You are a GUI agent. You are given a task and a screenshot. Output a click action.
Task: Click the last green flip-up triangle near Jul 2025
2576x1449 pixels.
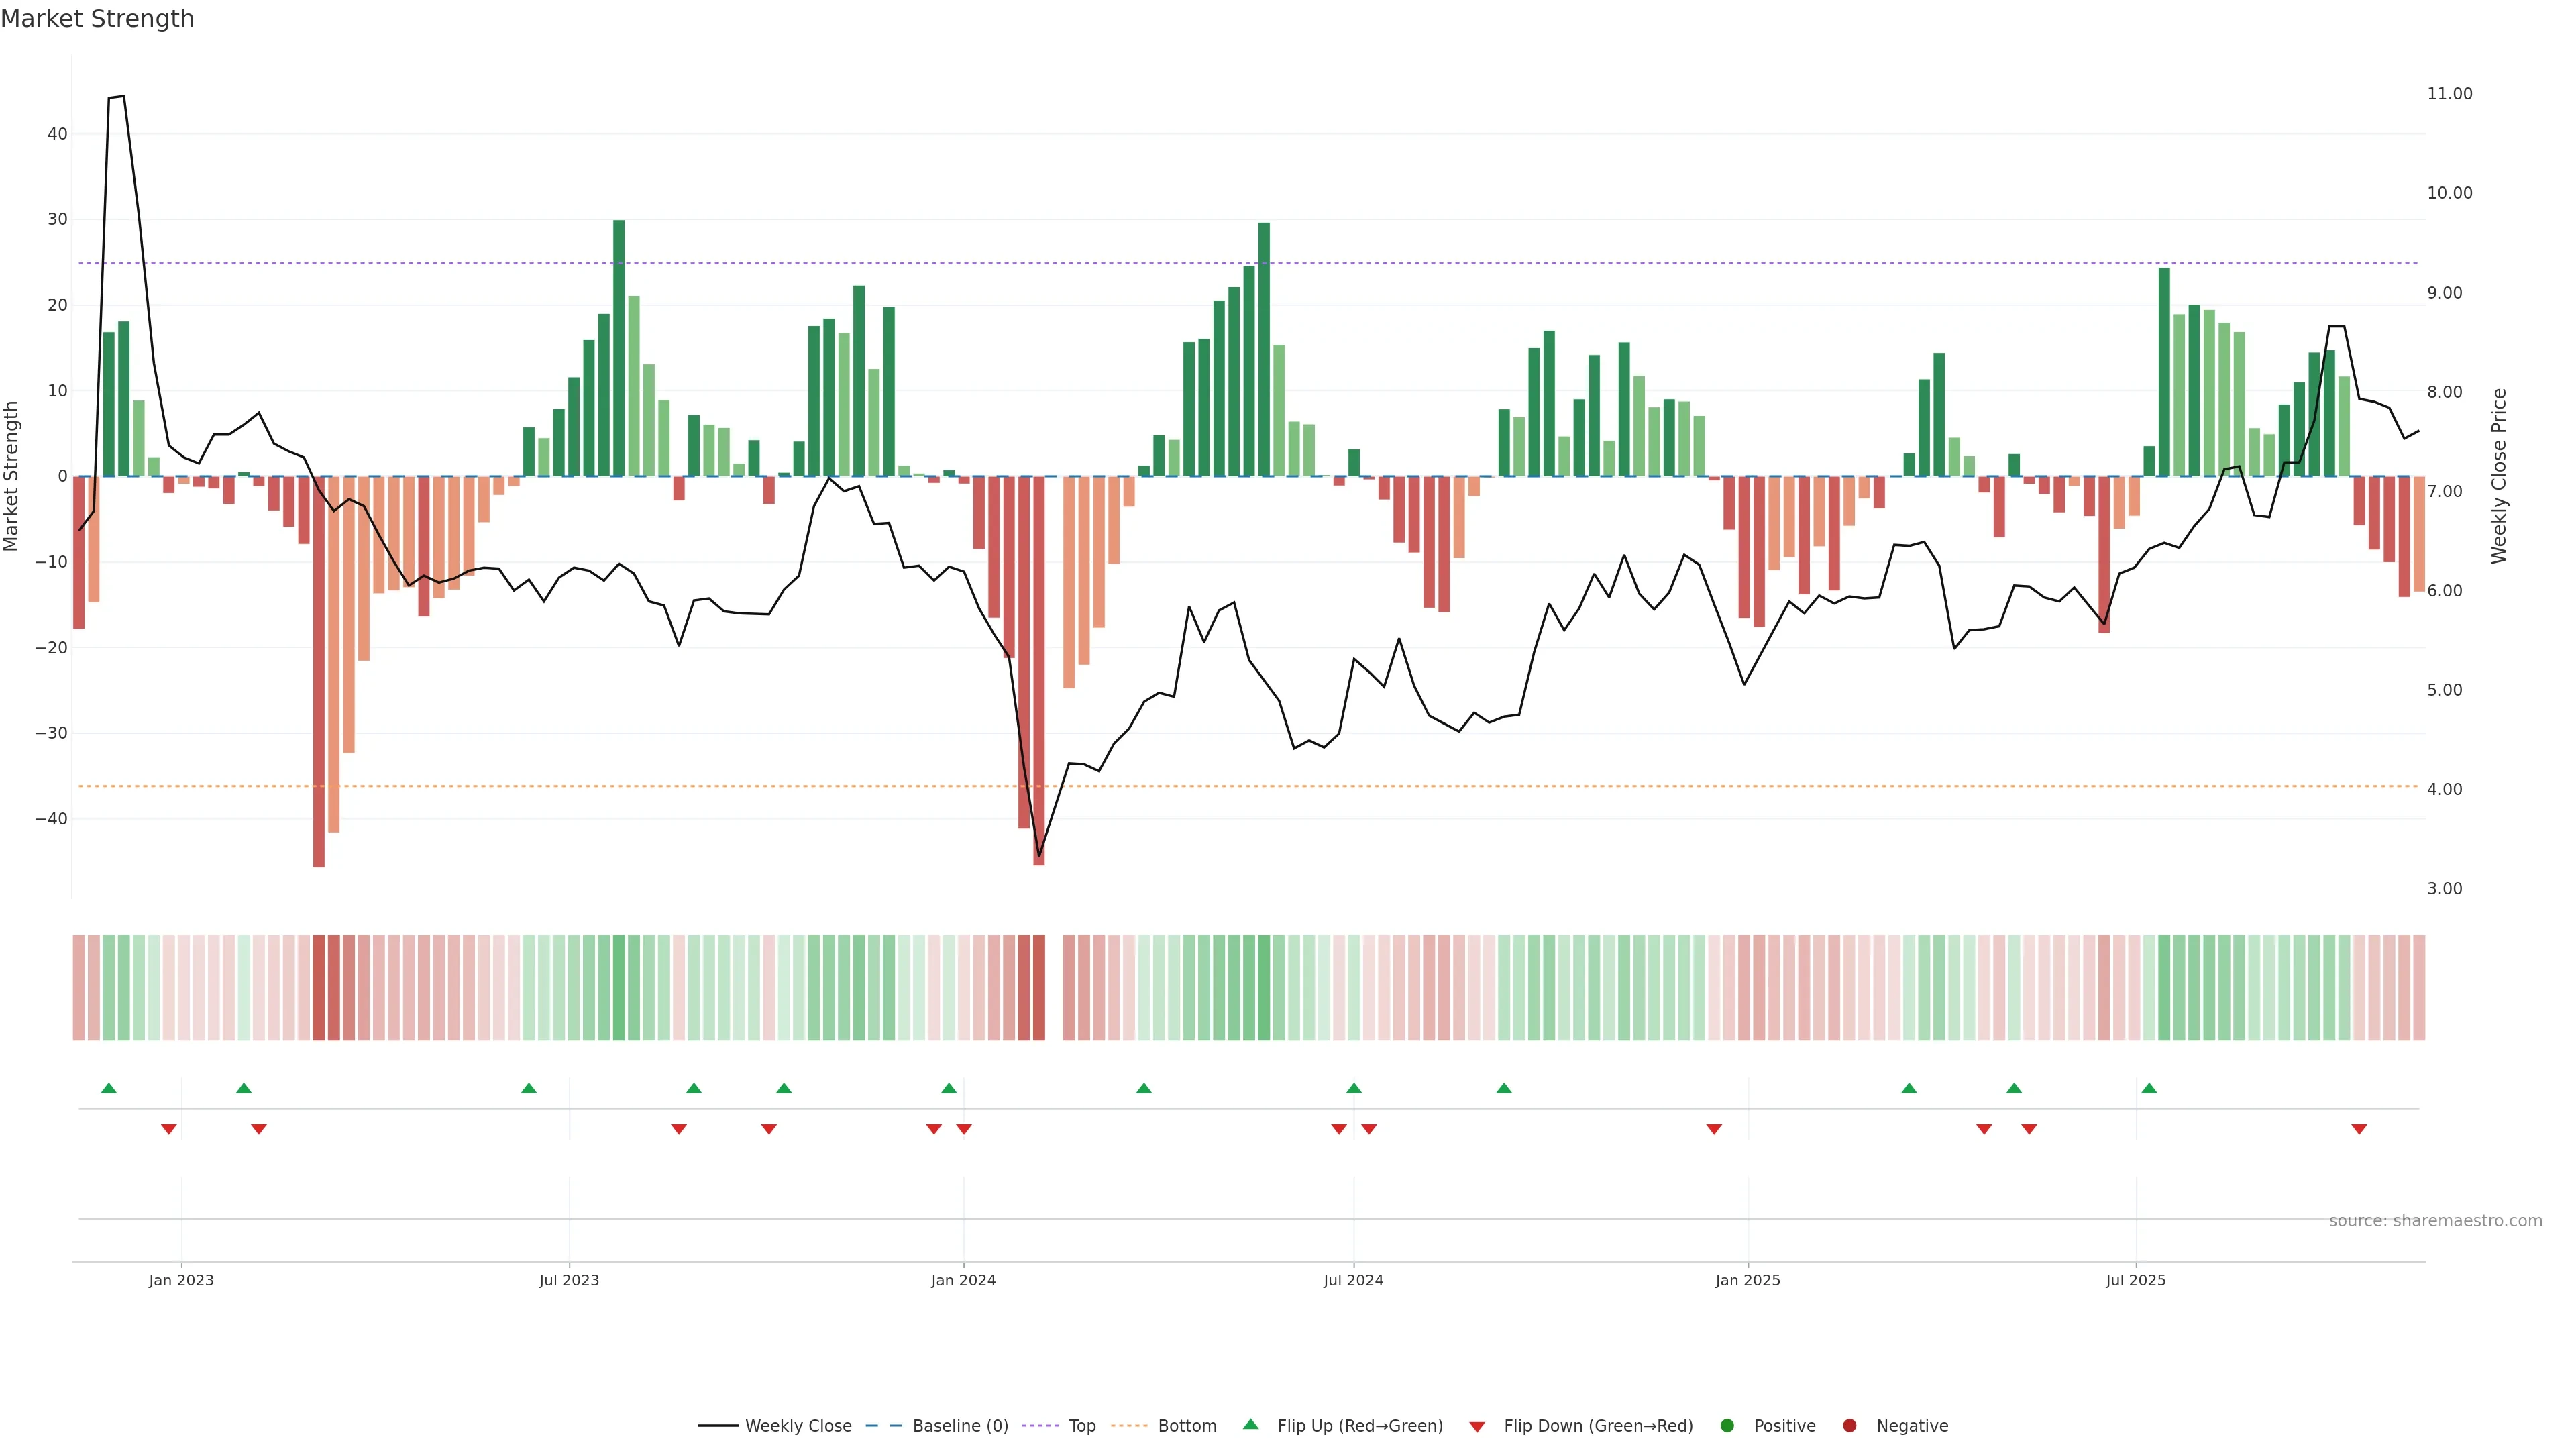(2149, 1088)
